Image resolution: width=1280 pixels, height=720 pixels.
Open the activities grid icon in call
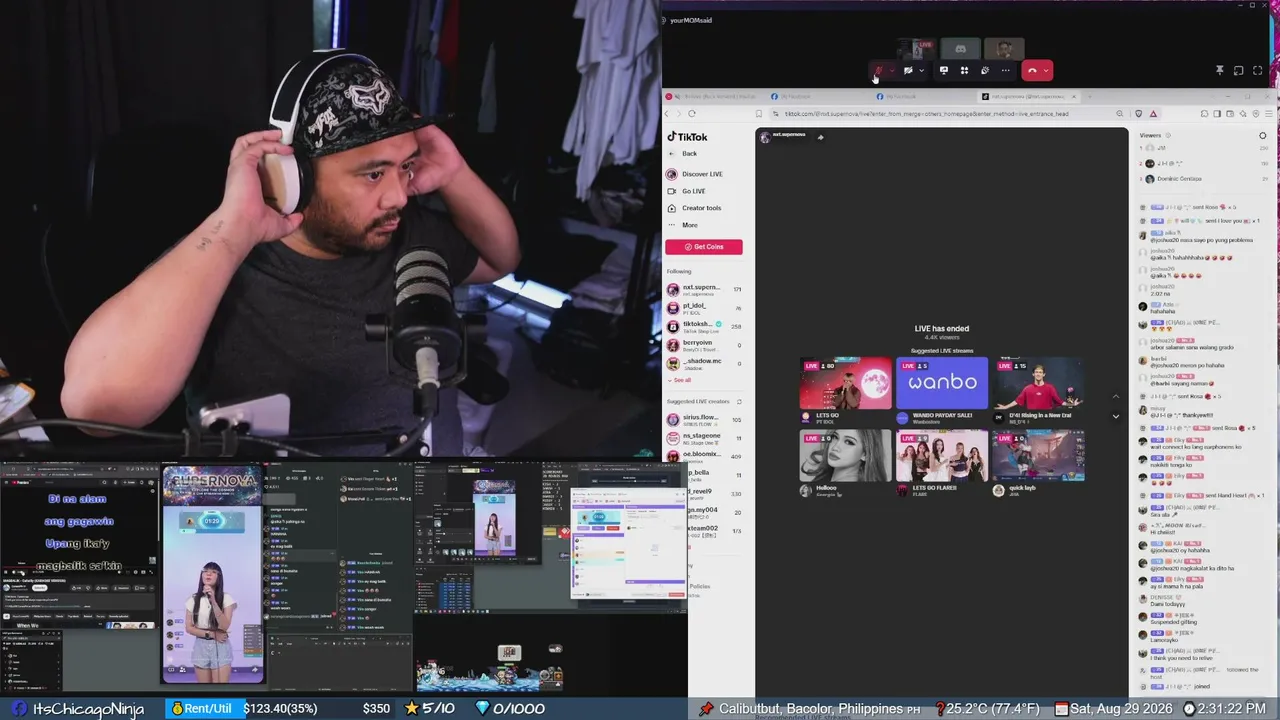[x=964, y=71]
